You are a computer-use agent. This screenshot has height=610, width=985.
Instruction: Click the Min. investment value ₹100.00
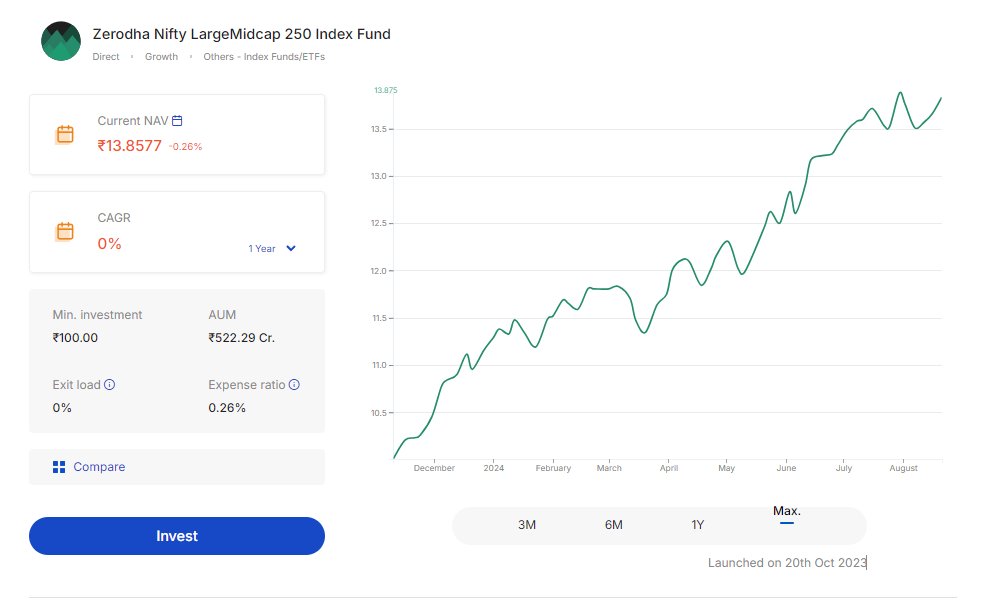[x=75, y=338]
